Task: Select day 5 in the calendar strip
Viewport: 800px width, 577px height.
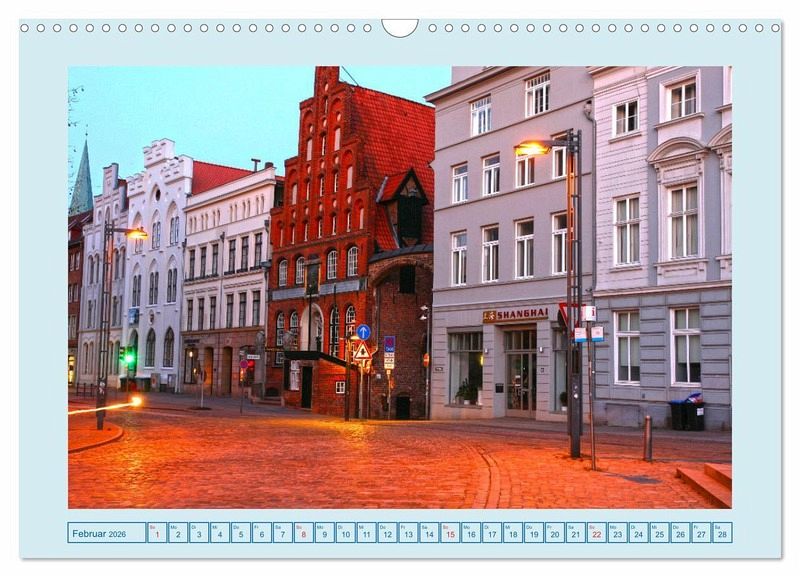Action: (x=241, y=532)
